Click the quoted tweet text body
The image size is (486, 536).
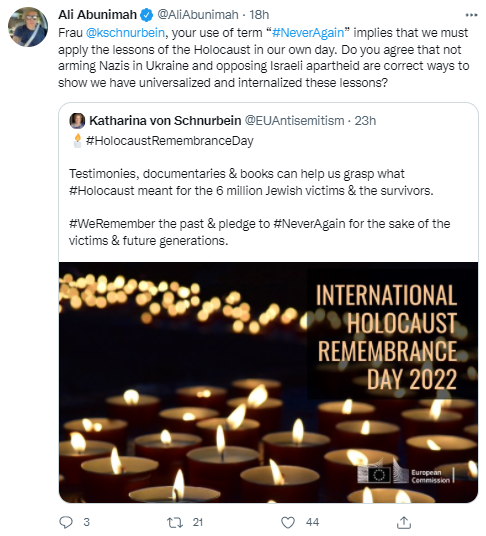click(x=259, y=207)
